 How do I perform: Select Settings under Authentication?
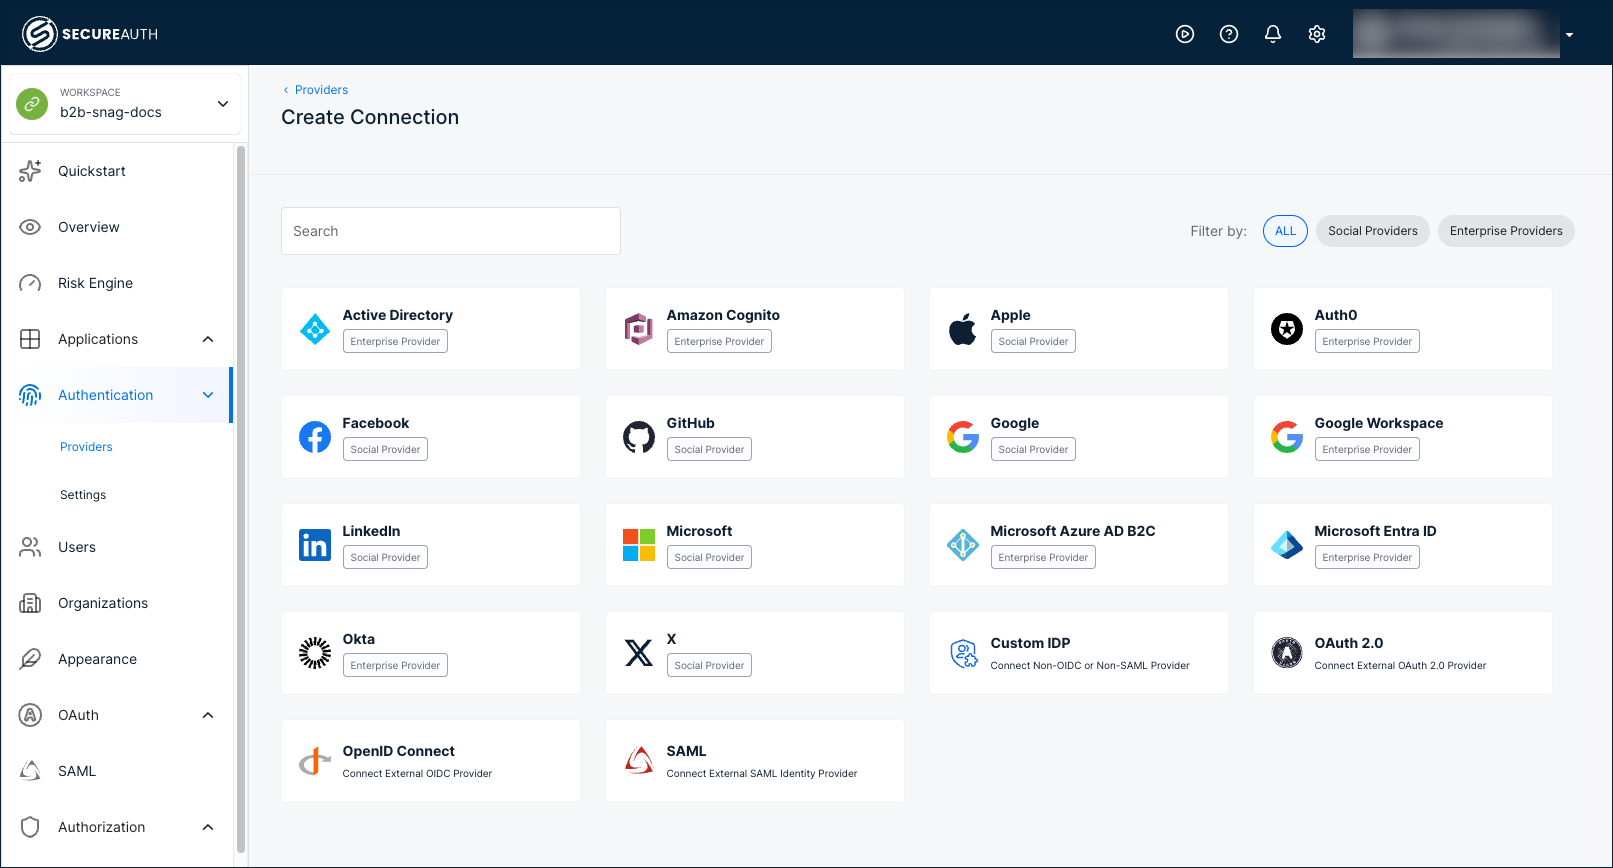click(83, 495)
